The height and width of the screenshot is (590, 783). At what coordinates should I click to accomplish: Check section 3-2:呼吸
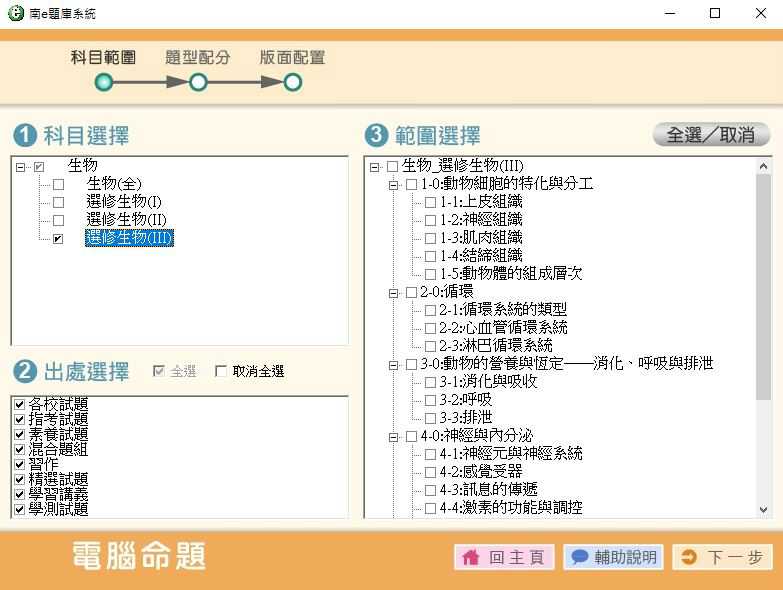[x=430, y=400]
